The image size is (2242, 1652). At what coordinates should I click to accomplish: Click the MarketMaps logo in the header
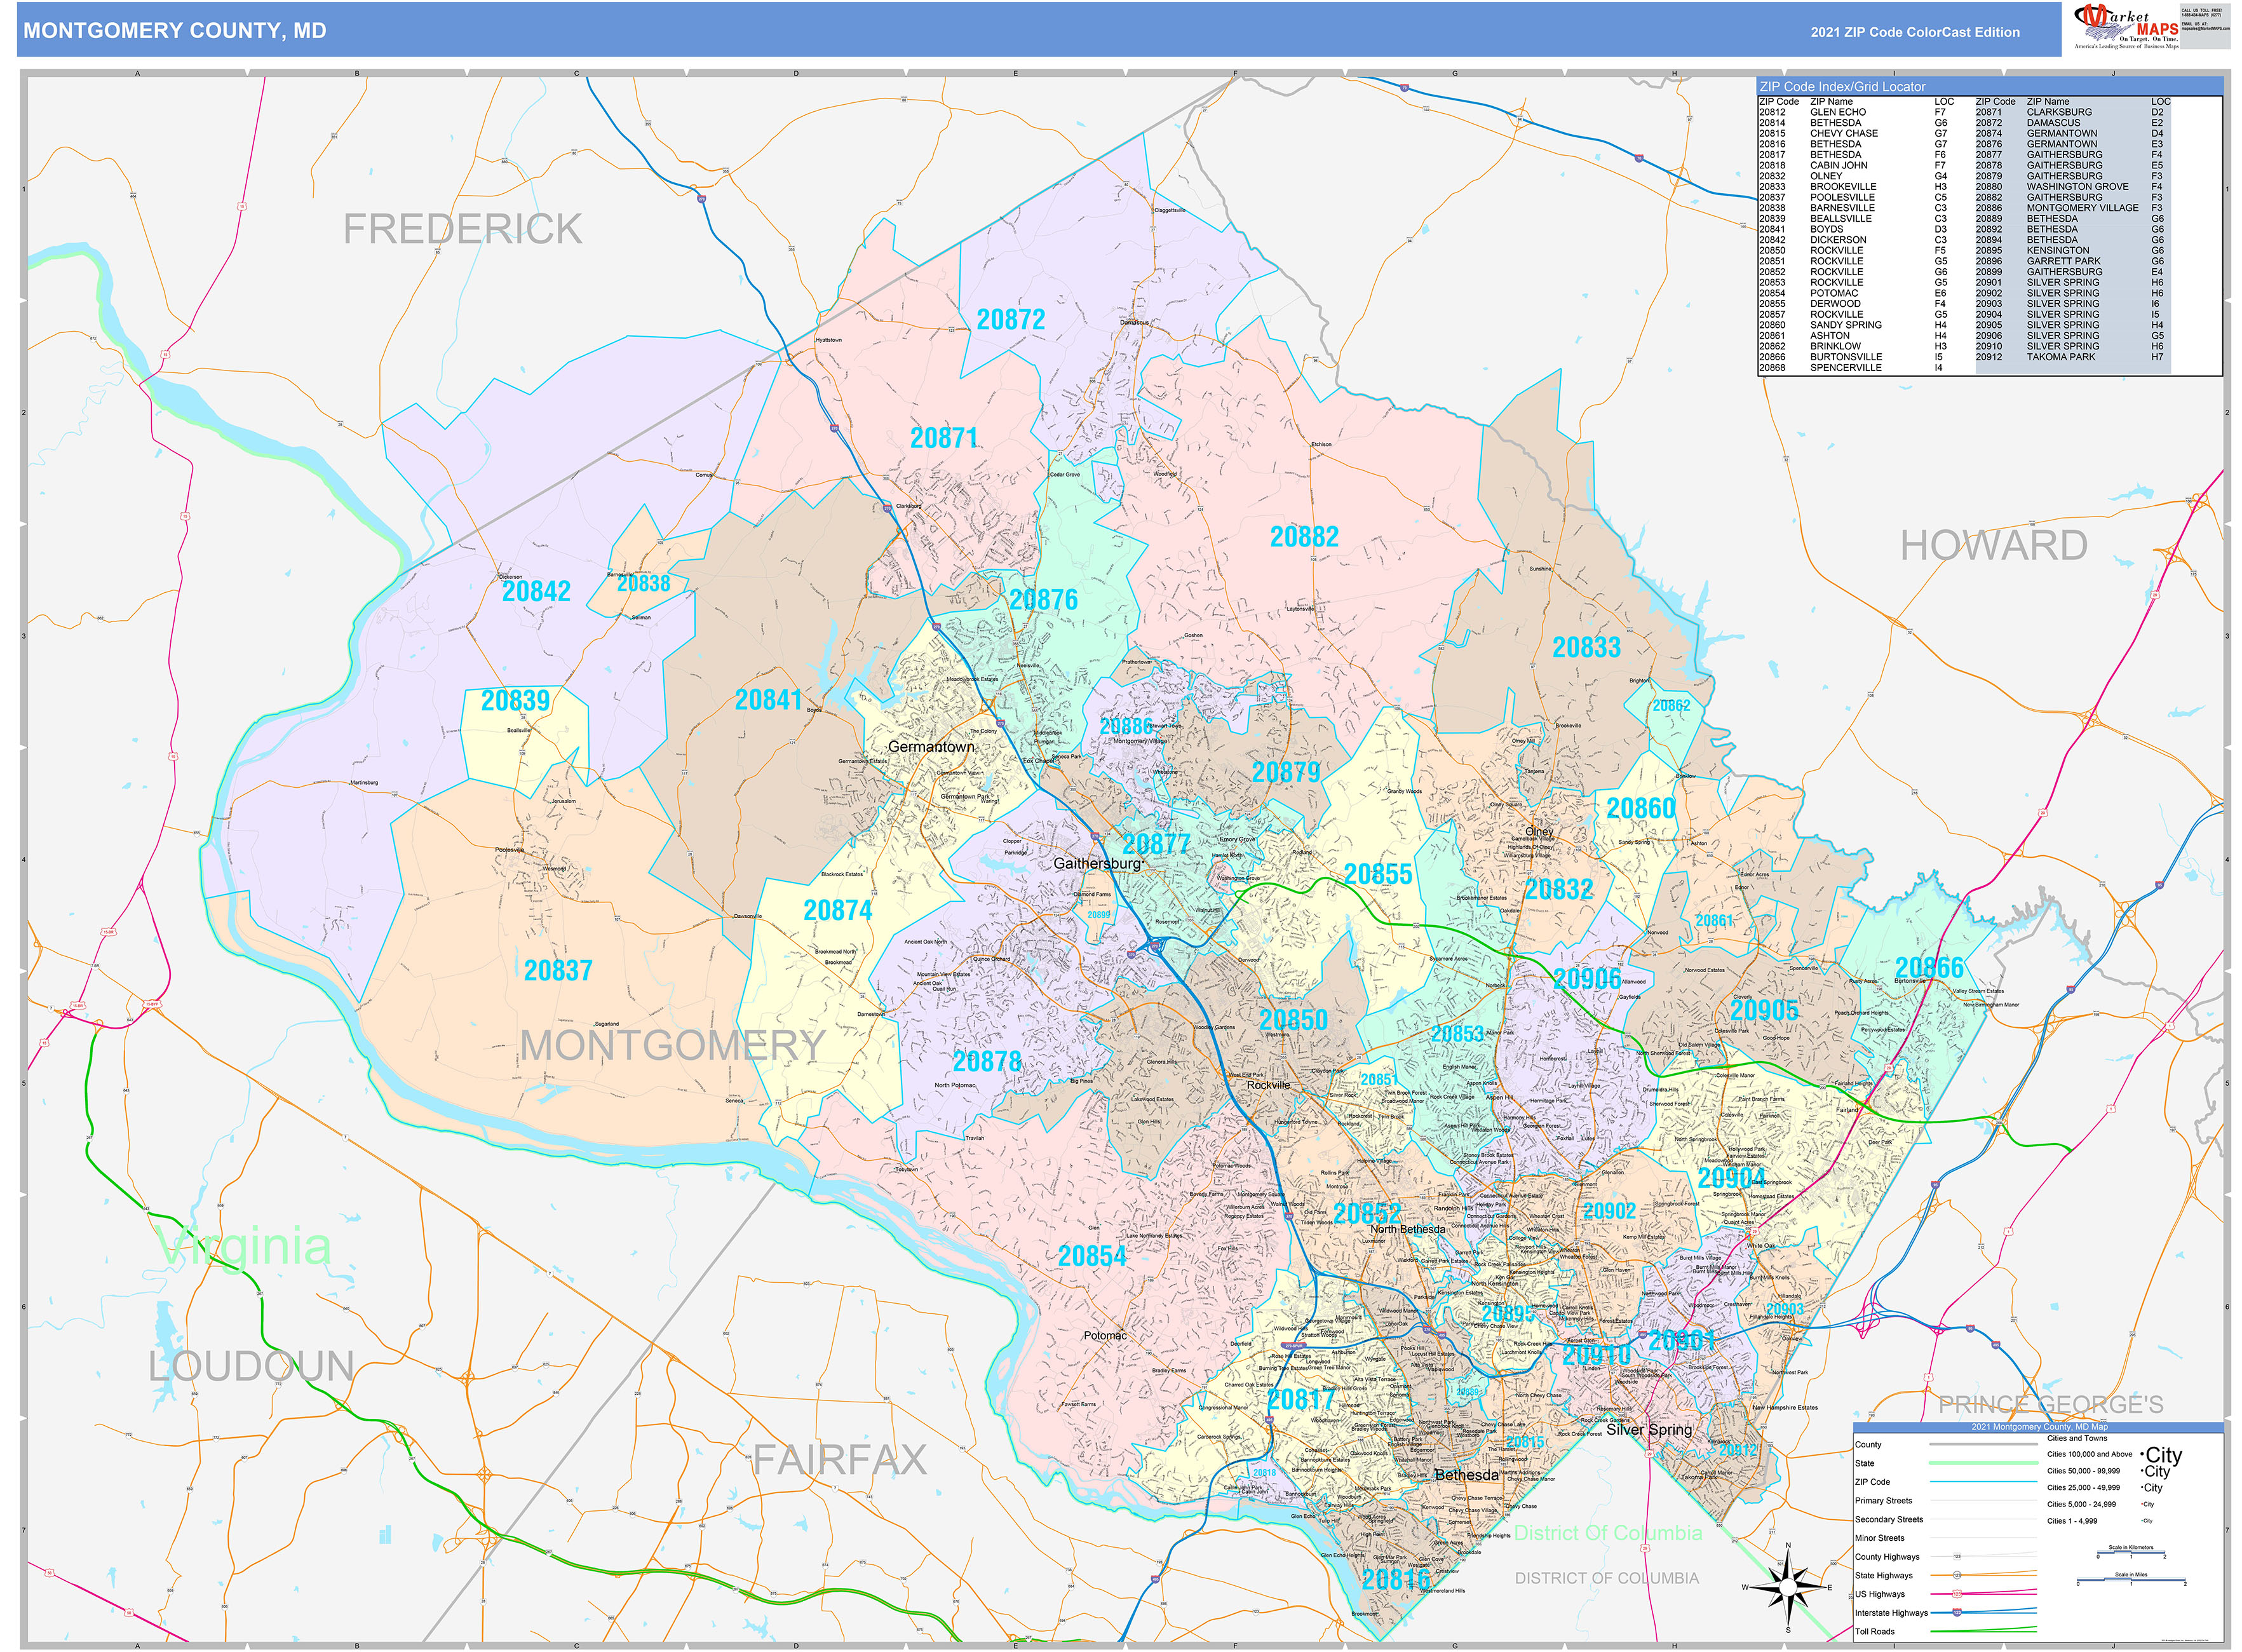[x=2125, y=26]
